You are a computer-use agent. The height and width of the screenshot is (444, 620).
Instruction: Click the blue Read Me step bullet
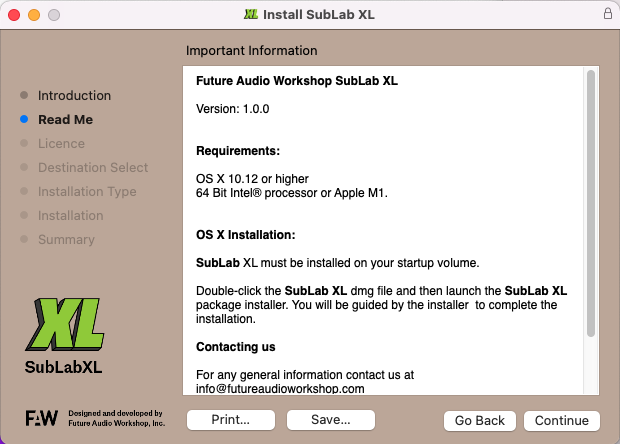(x=23, y=120)
